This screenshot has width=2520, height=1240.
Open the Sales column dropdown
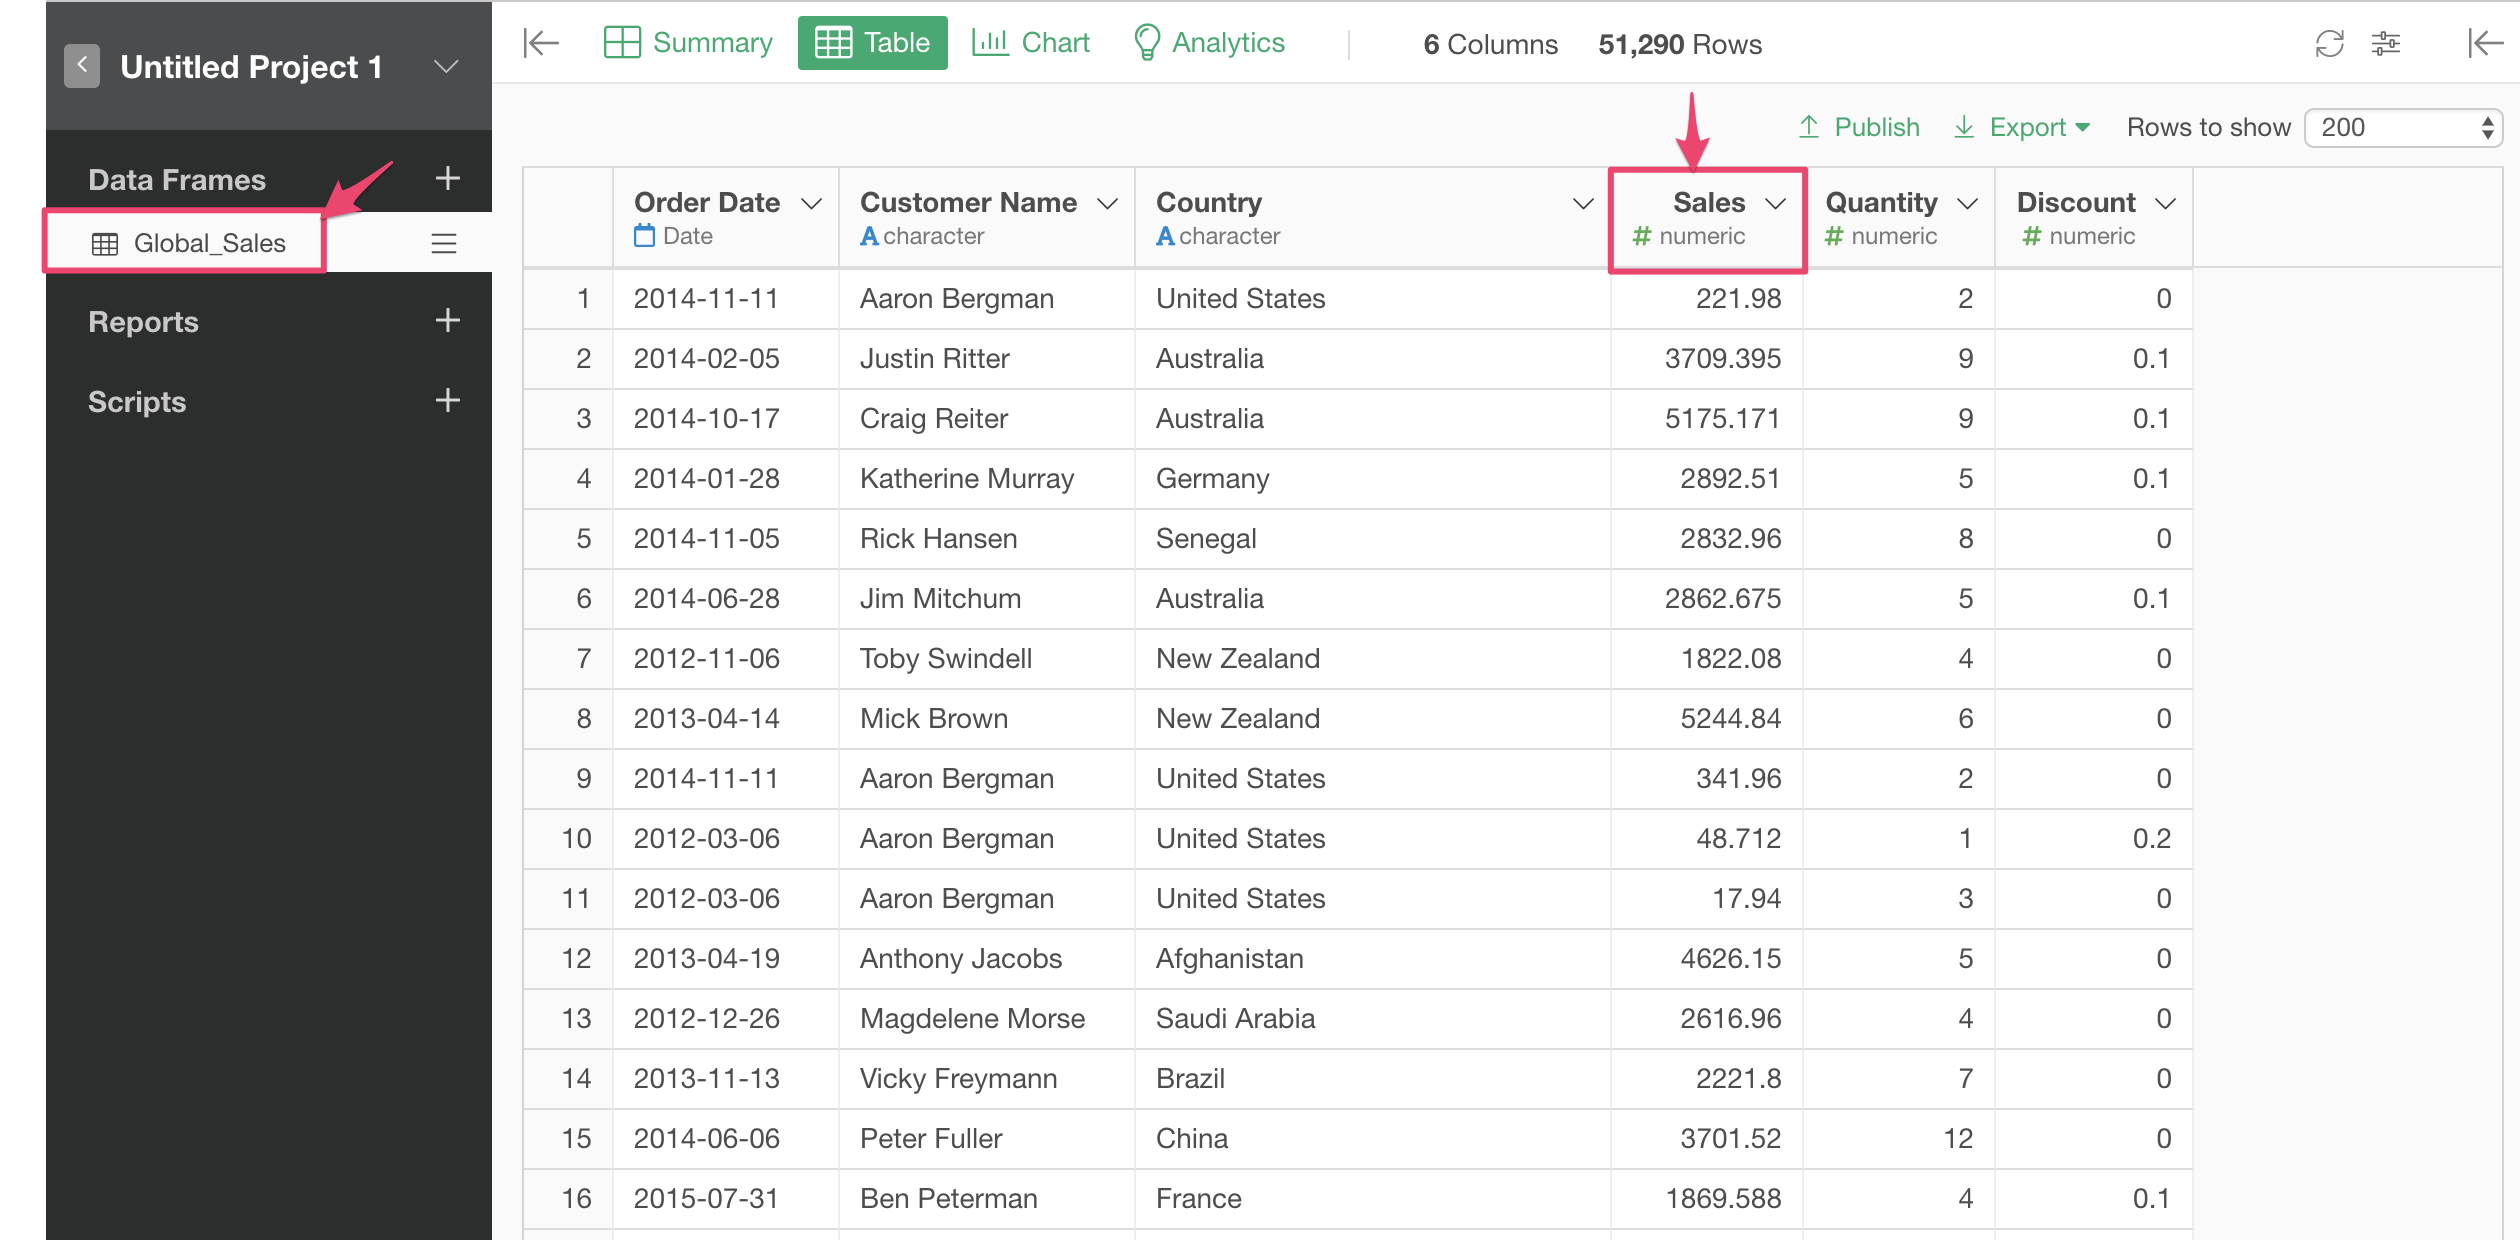[x=1778, y=203]
